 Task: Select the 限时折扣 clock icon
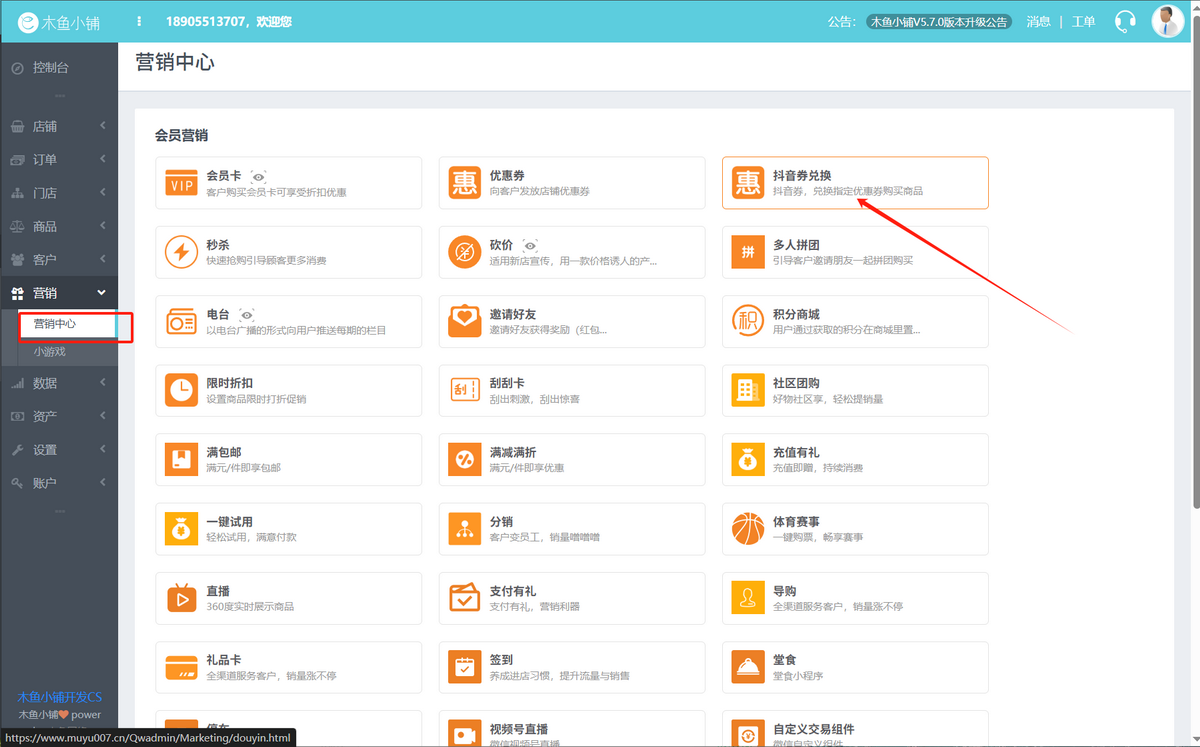181,391
